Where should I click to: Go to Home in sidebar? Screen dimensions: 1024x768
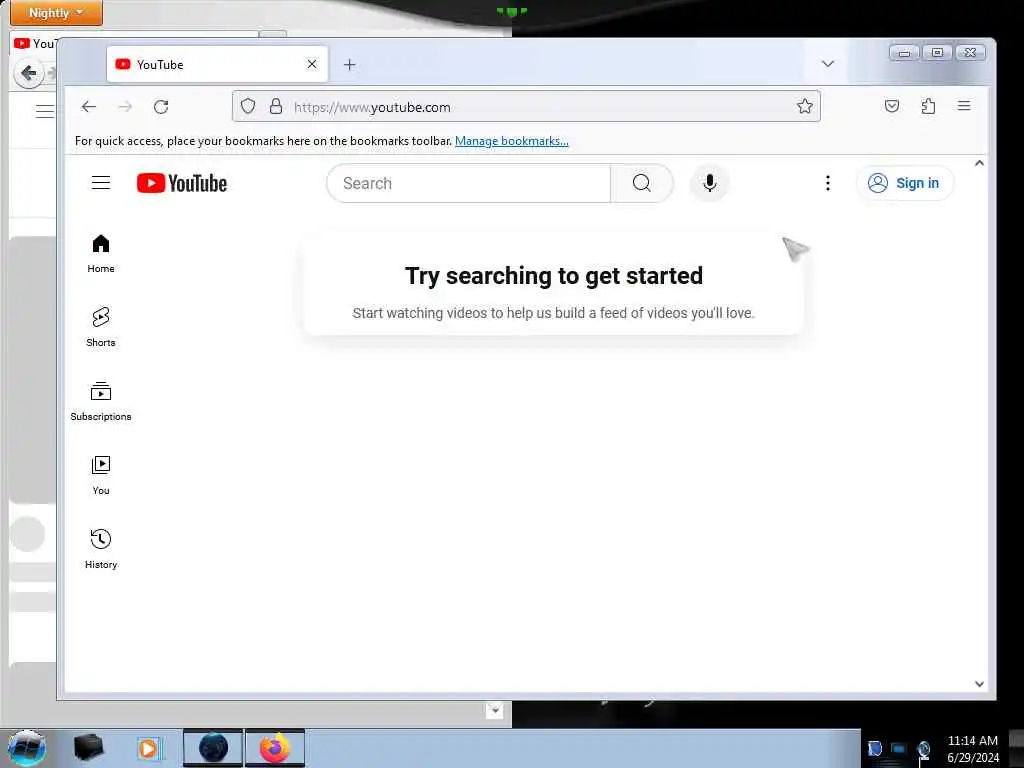(x=101, y=253)
